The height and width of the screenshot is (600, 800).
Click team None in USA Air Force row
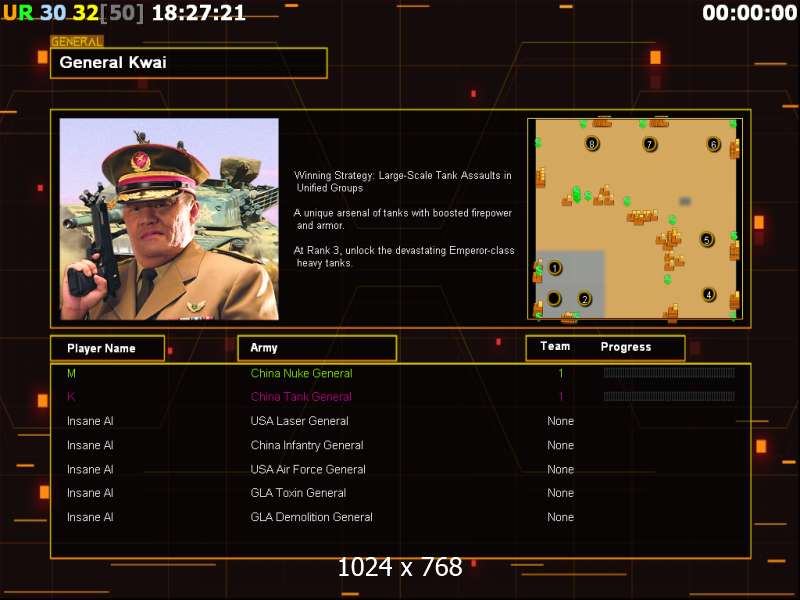(x=561, y=469)
